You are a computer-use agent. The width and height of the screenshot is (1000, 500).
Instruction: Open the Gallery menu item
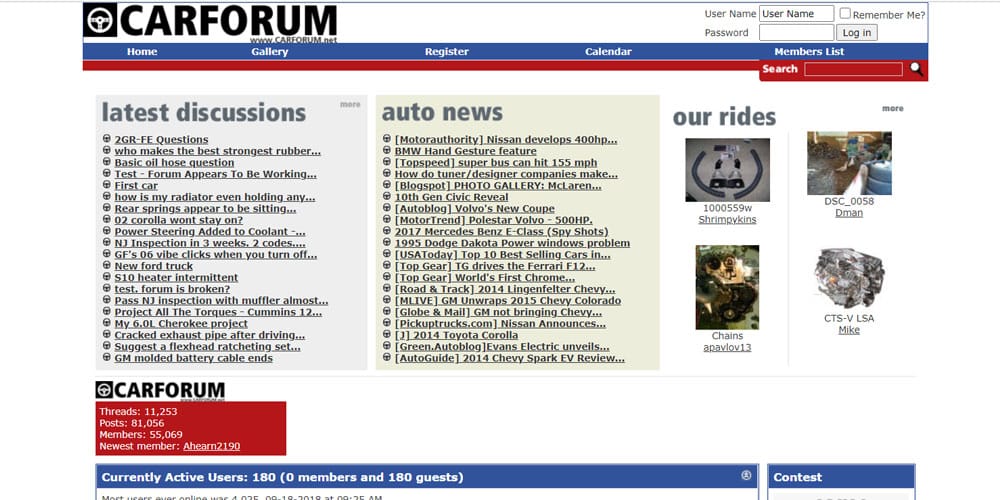coord(269,52)
